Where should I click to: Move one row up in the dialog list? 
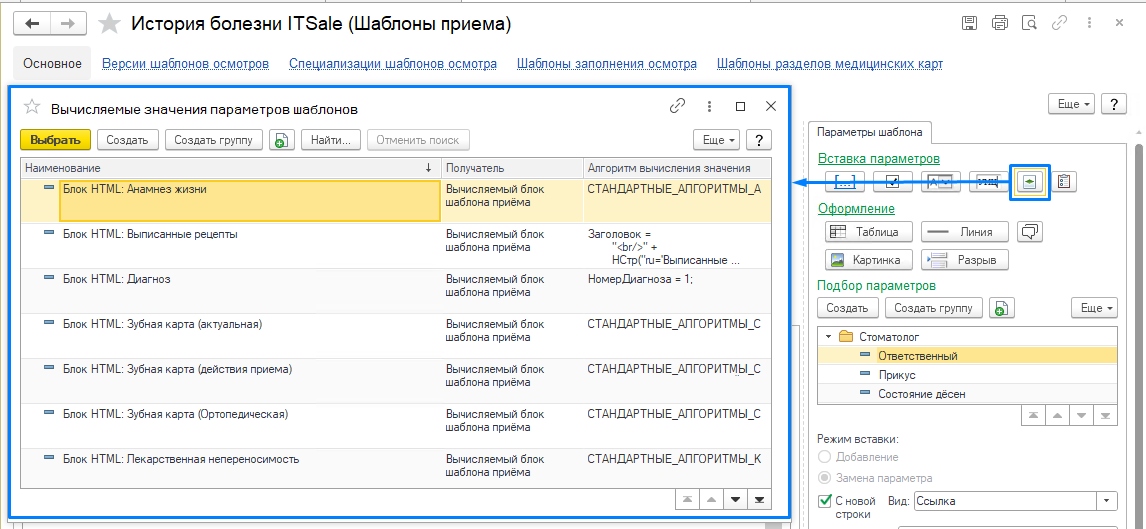[x=711, y=499]
